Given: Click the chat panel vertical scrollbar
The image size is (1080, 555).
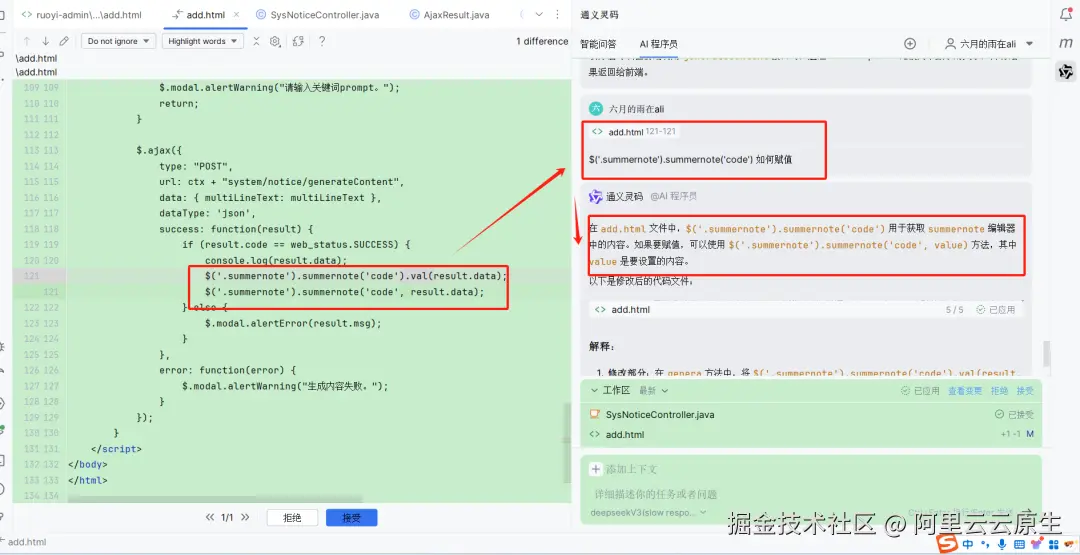Looking at the screenshot, I should coord(1047,353).
